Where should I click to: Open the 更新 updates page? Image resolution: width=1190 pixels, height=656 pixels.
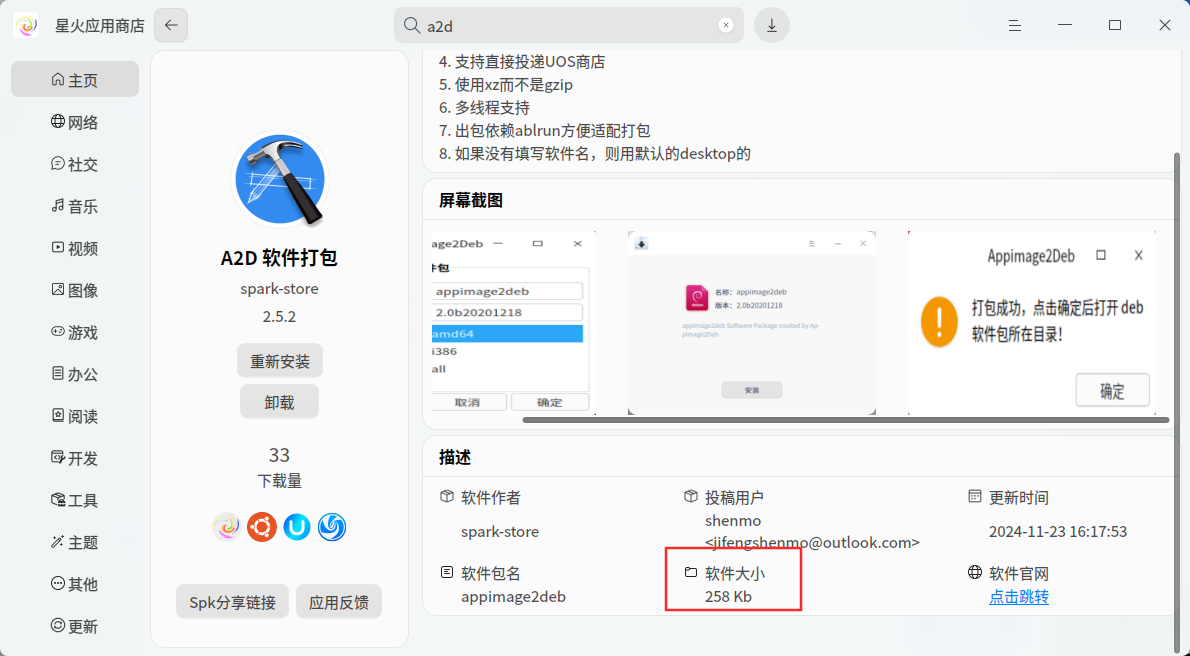(x=74, y=626)
